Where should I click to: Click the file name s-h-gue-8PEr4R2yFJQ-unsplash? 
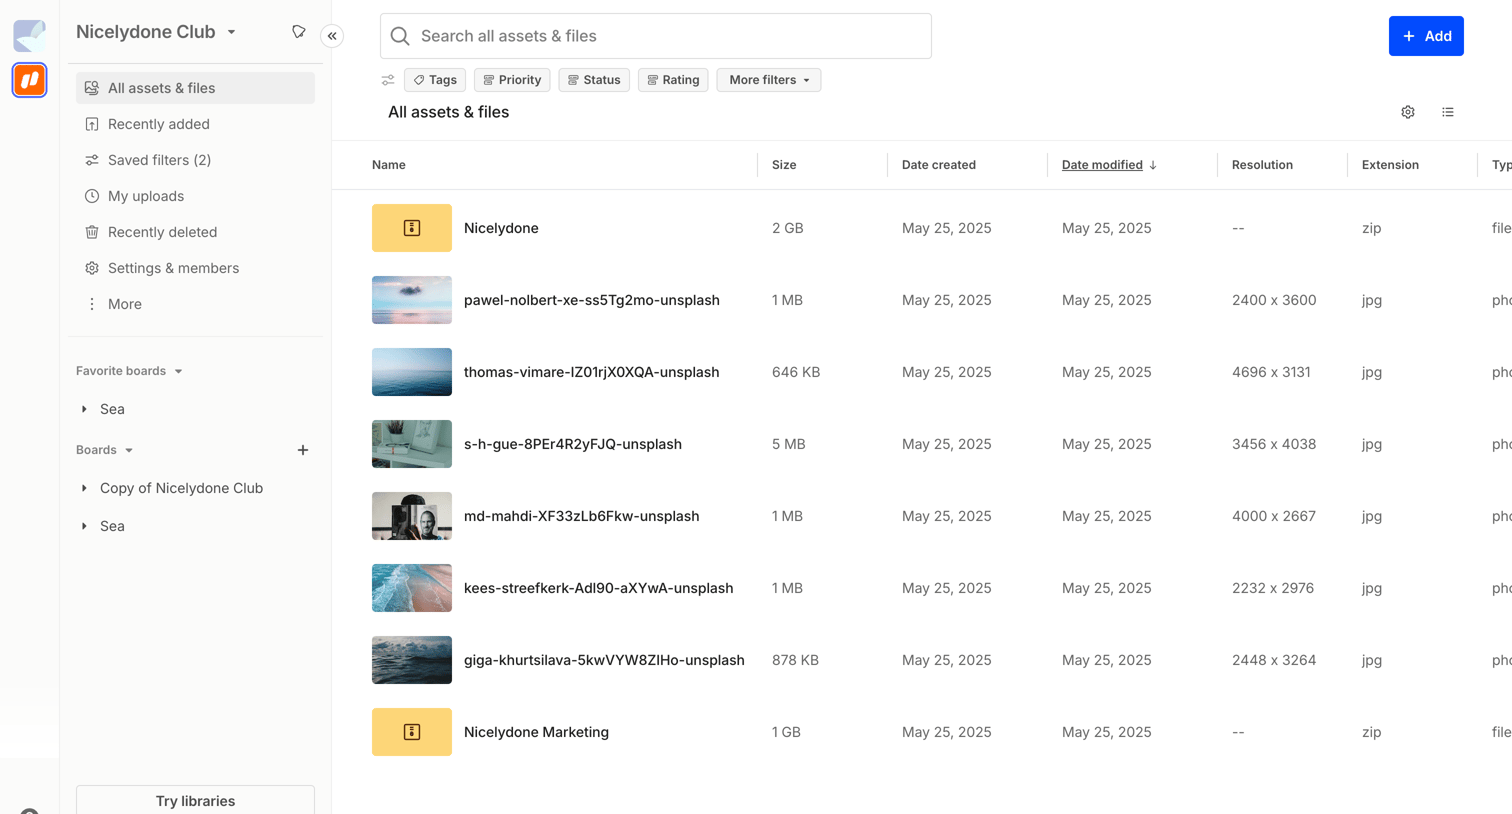pyautogui.click(x=573, y=444)
